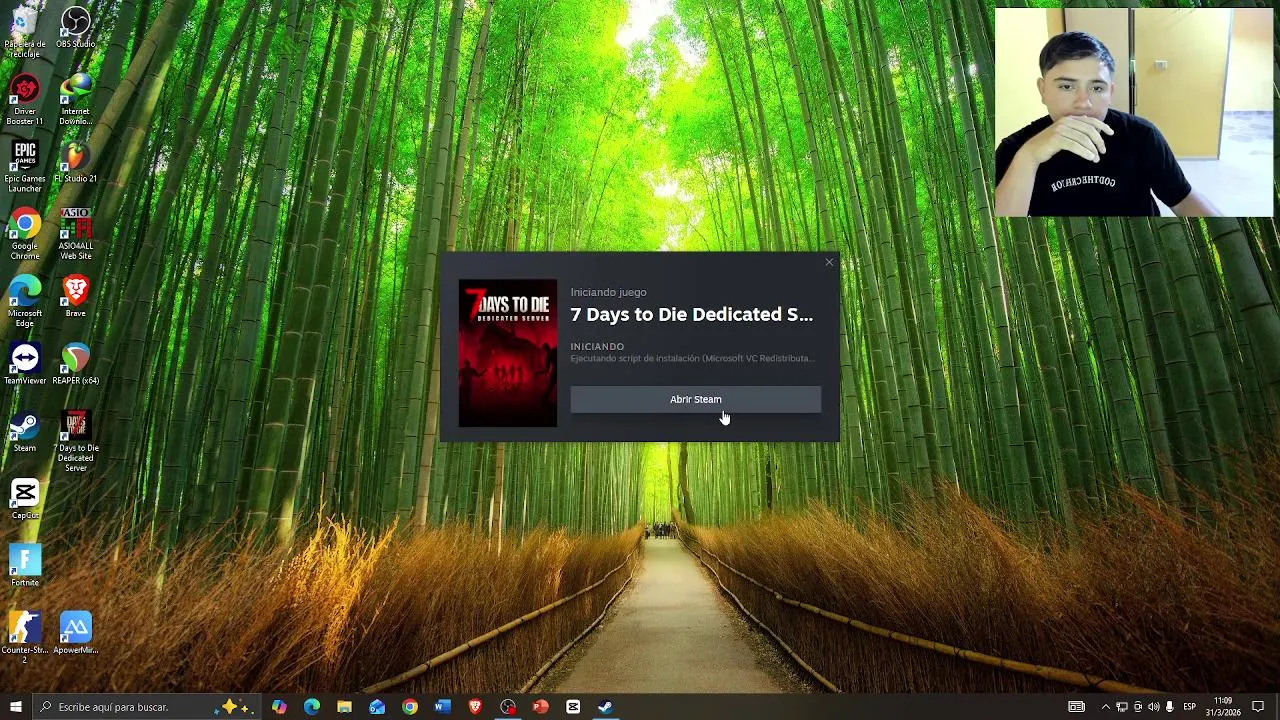Open Chrome from the taskbar
The height and width of the screenshot is (720, 1280).
click(x=410, y=707)
